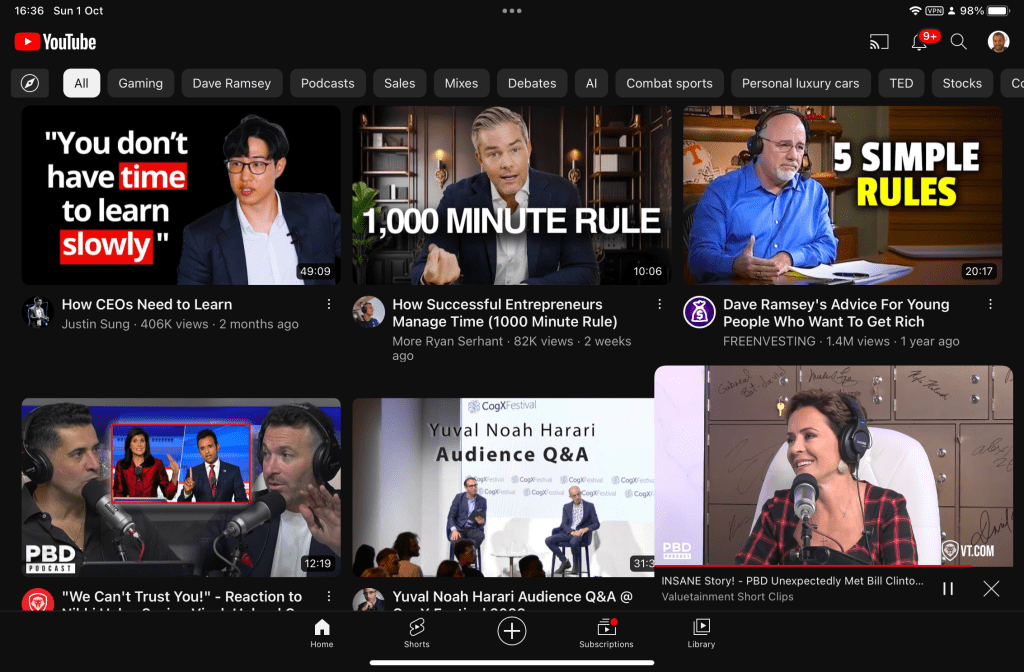Go to Home in bottom bar
The height and width of the screenshot is (672, 1024).
322,633
